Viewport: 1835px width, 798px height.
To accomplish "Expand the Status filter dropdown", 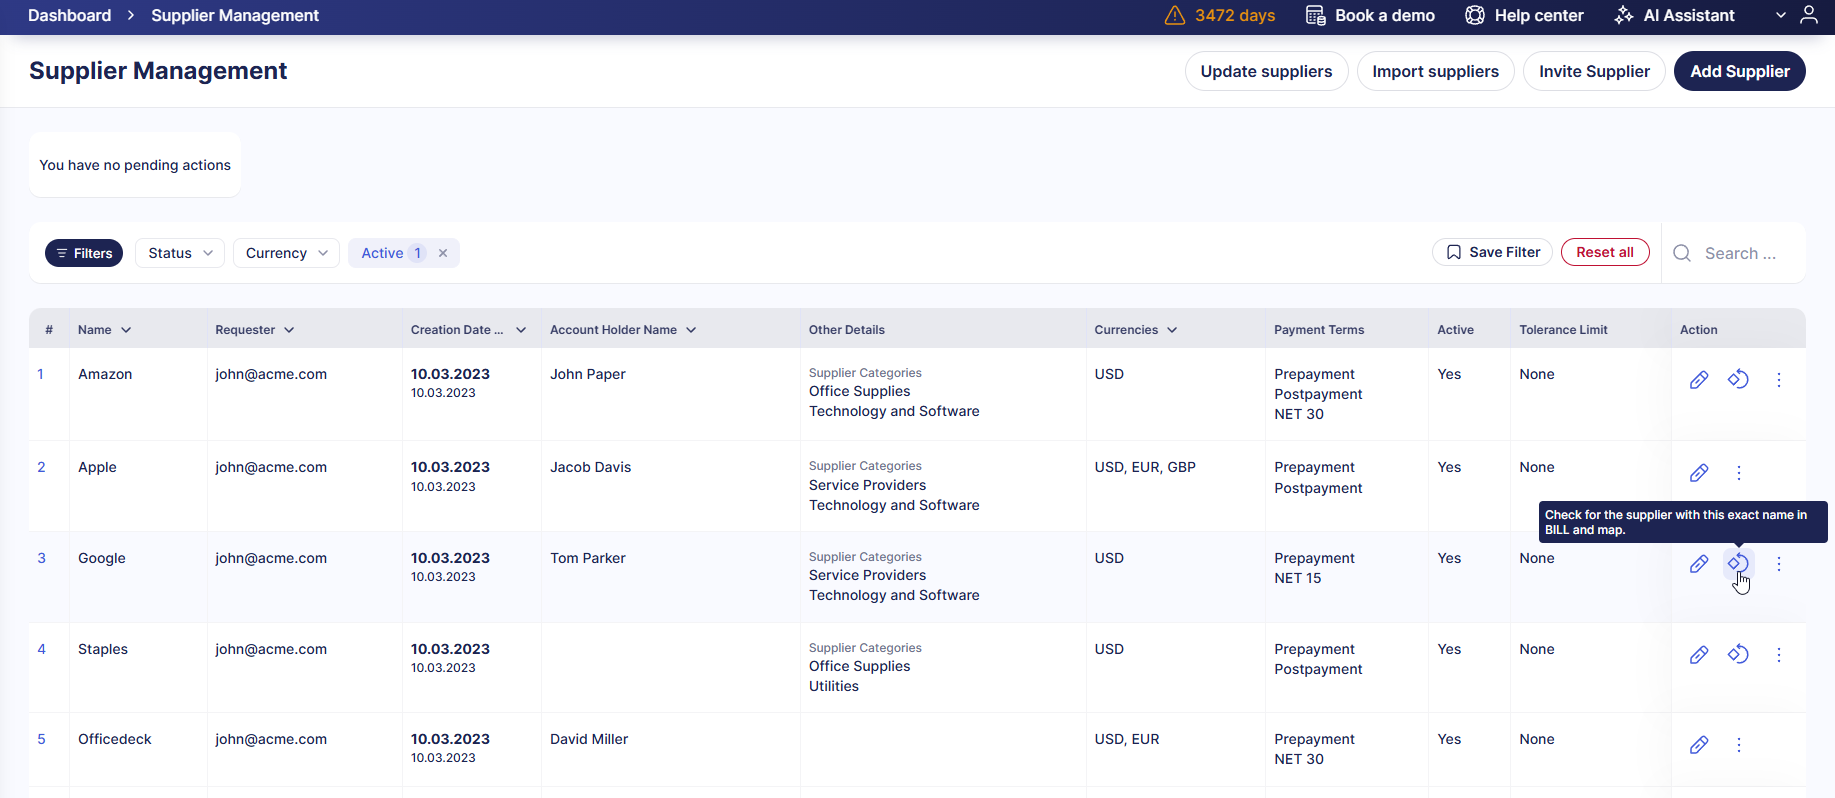I will pos(180,253).
